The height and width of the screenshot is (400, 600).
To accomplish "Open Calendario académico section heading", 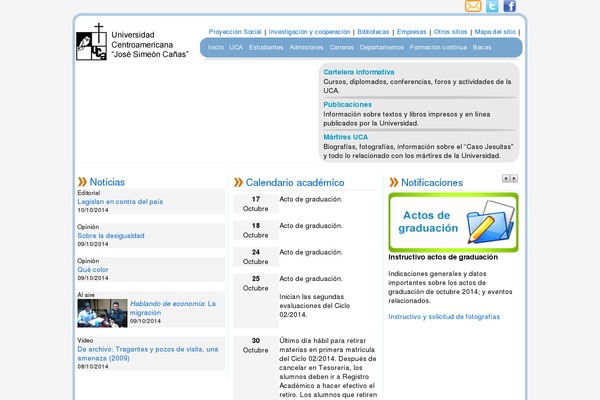I will point(295,183).
